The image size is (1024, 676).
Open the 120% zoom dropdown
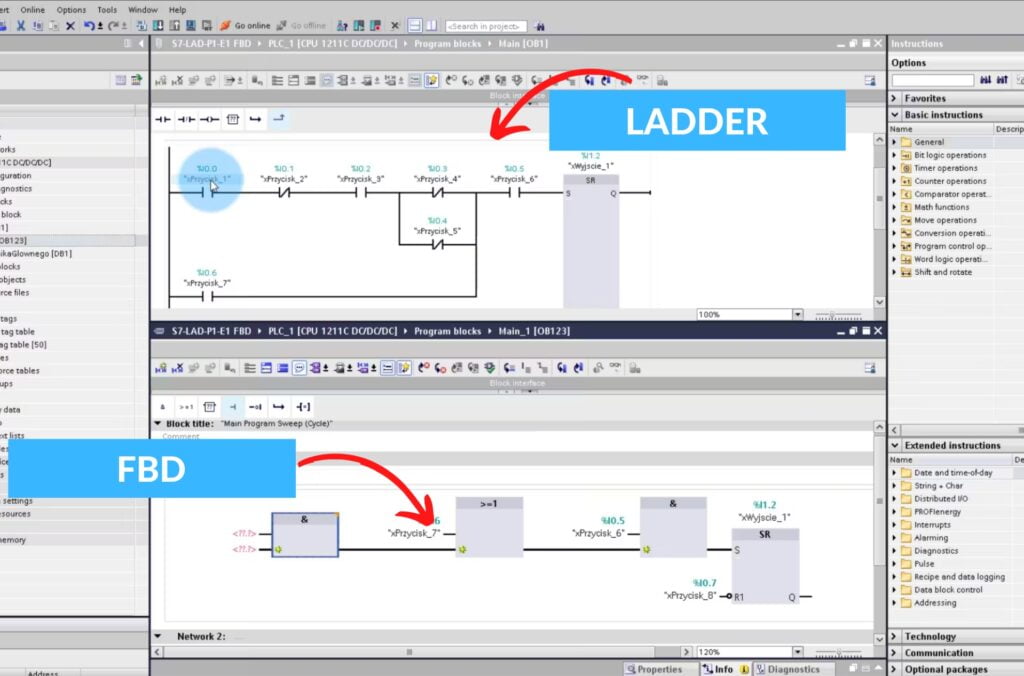click(x=796, y=652)
